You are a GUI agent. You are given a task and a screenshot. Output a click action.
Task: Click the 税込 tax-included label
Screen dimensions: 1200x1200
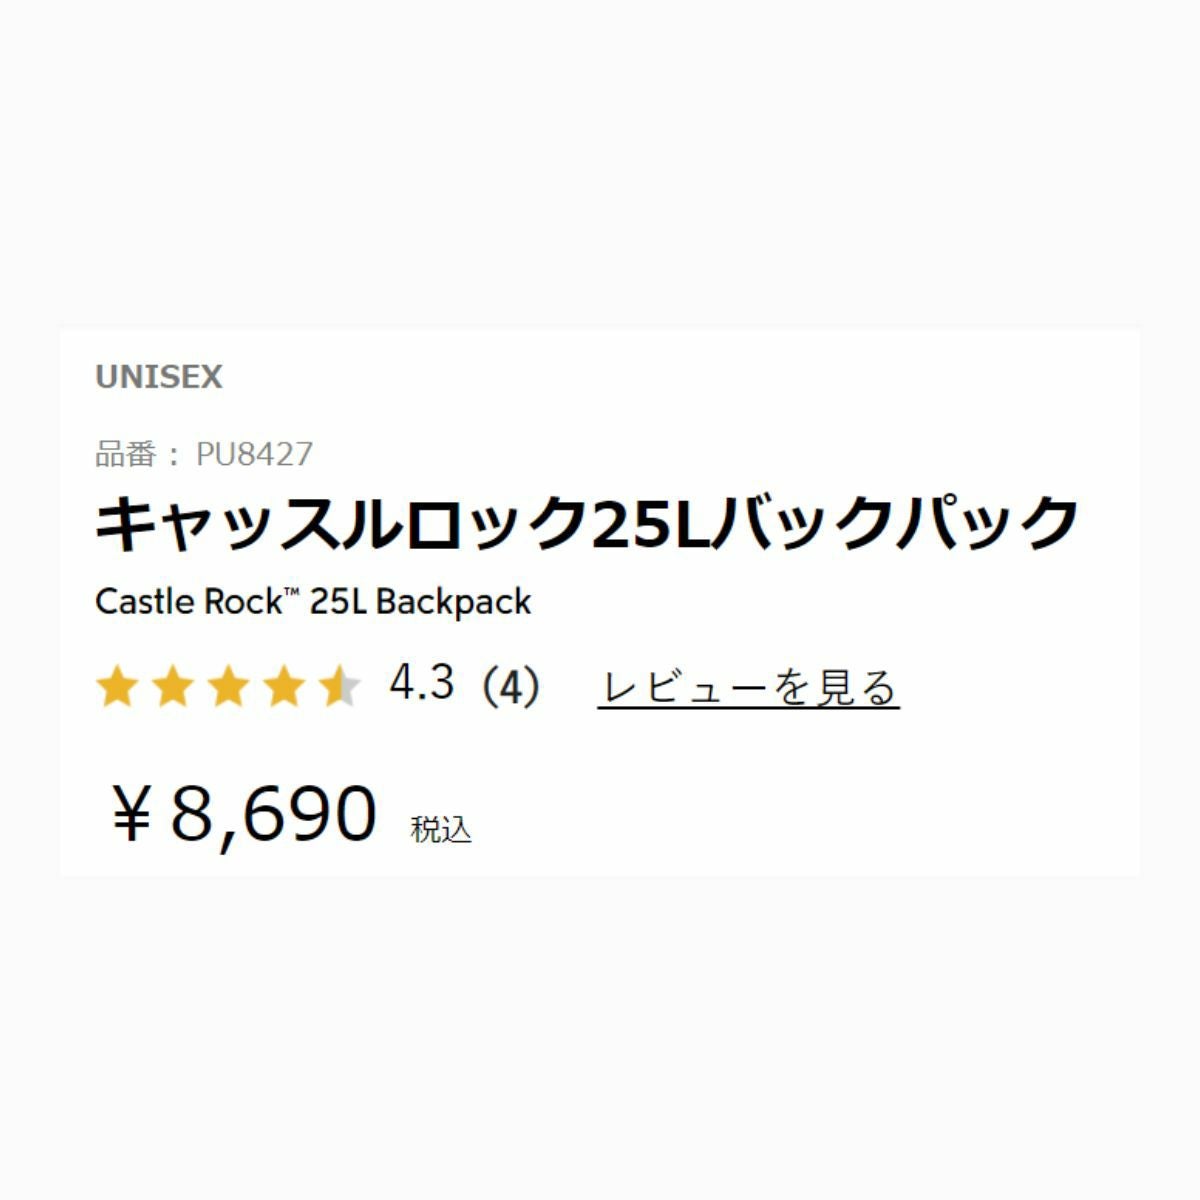tap(441, 829)
